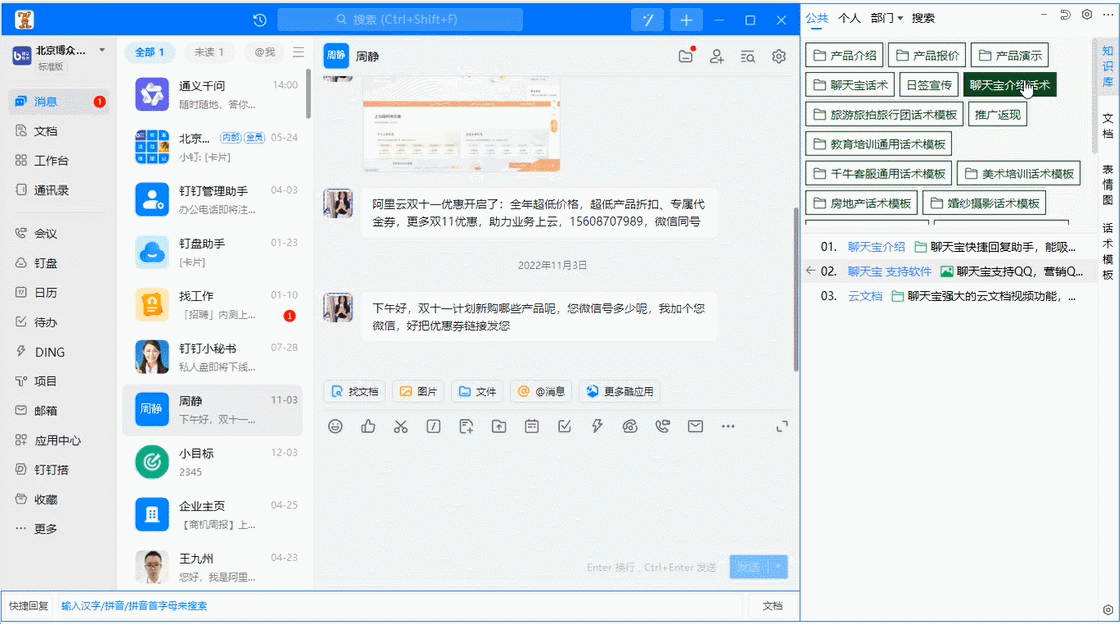Open the 产品介绍 folder
Screen dimensions: 1120x624
tap(844, 55)
